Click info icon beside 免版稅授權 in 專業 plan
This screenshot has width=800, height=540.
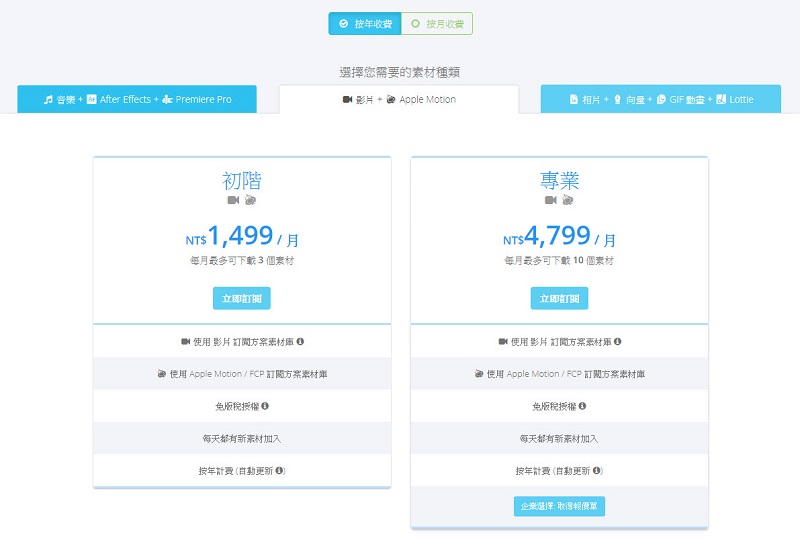tap(583, 406)
